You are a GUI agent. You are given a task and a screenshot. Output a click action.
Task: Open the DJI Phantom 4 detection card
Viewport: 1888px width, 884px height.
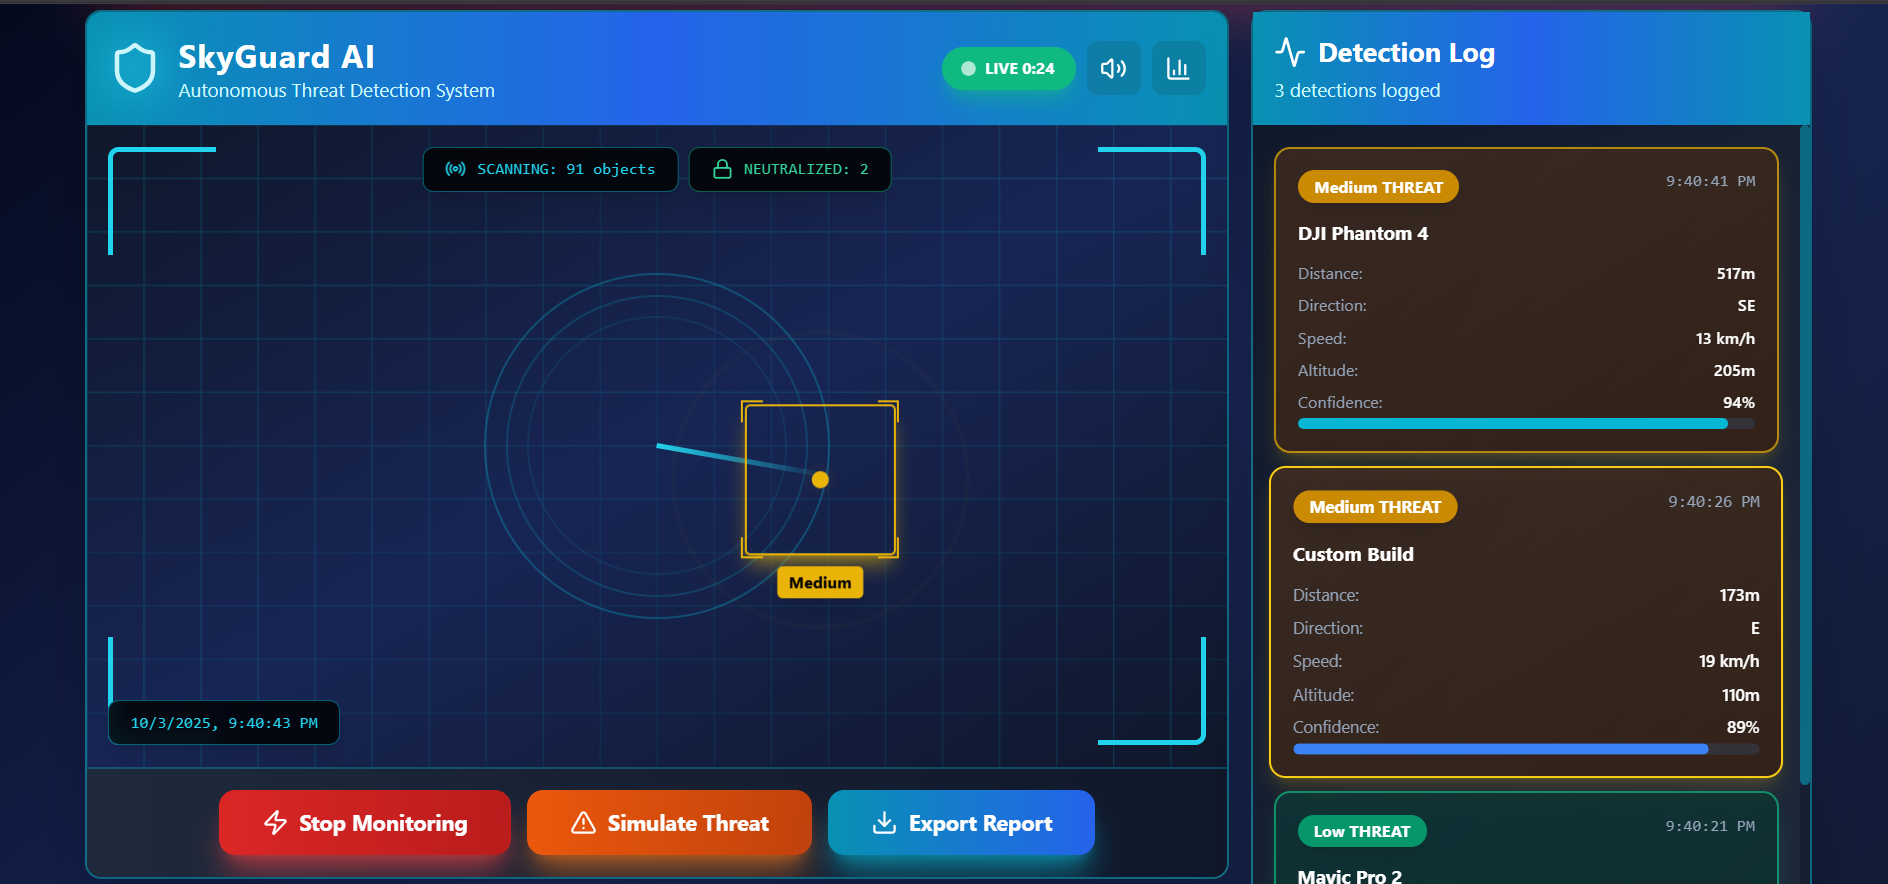(1526, 300)
